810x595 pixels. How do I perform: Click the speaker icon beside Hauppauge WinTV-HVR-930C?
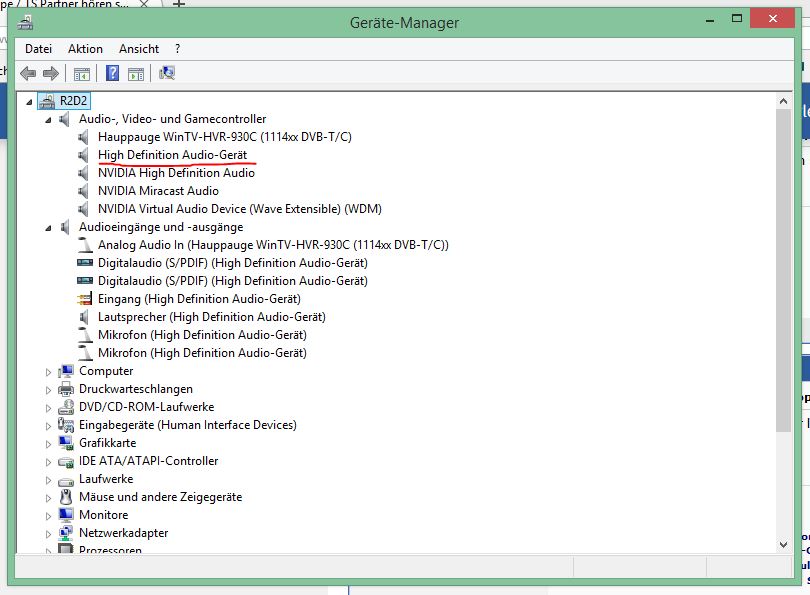tap(84, 137)
